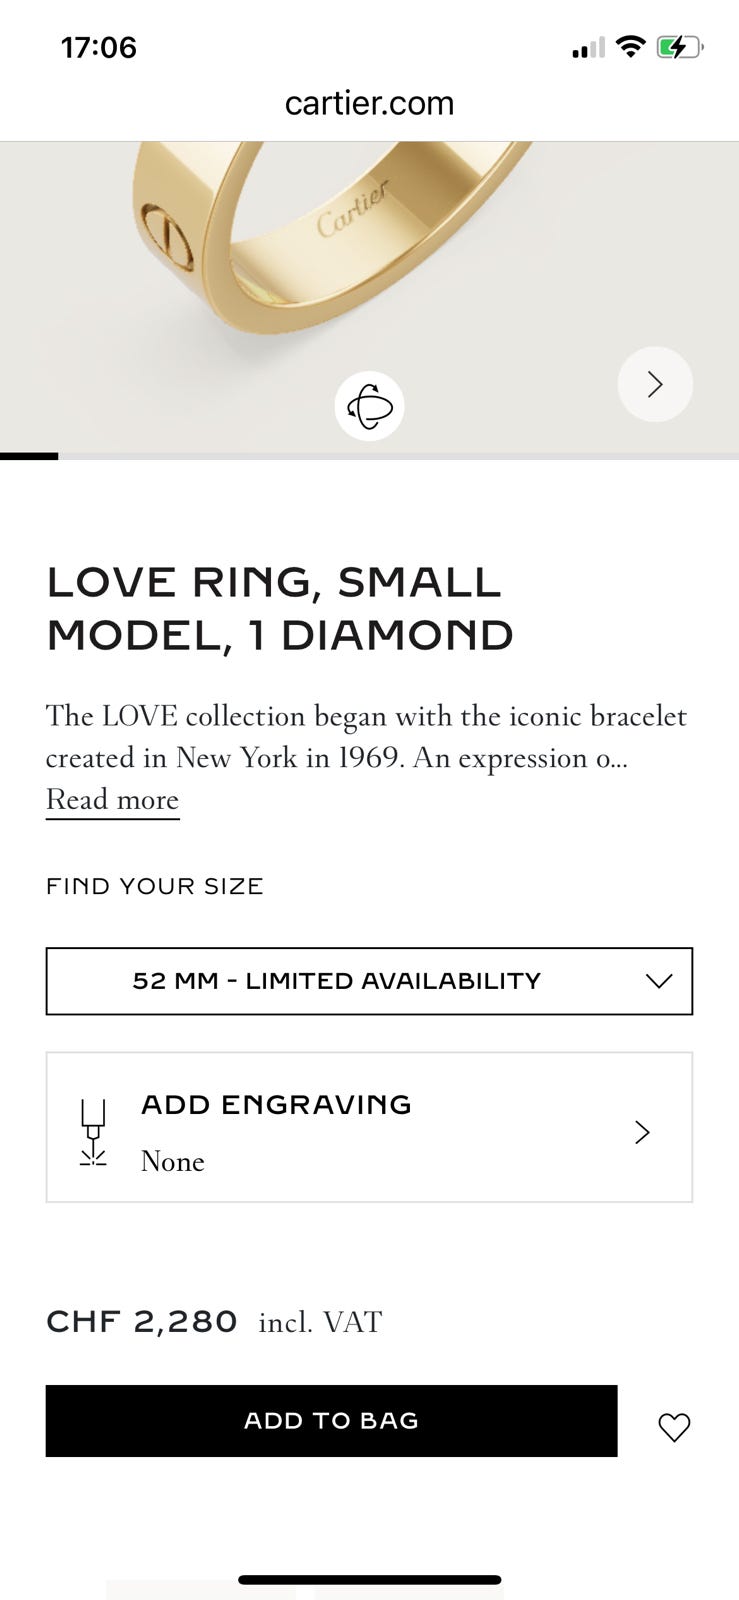Tap the CHF 2,280 price text

point(142,1322)
